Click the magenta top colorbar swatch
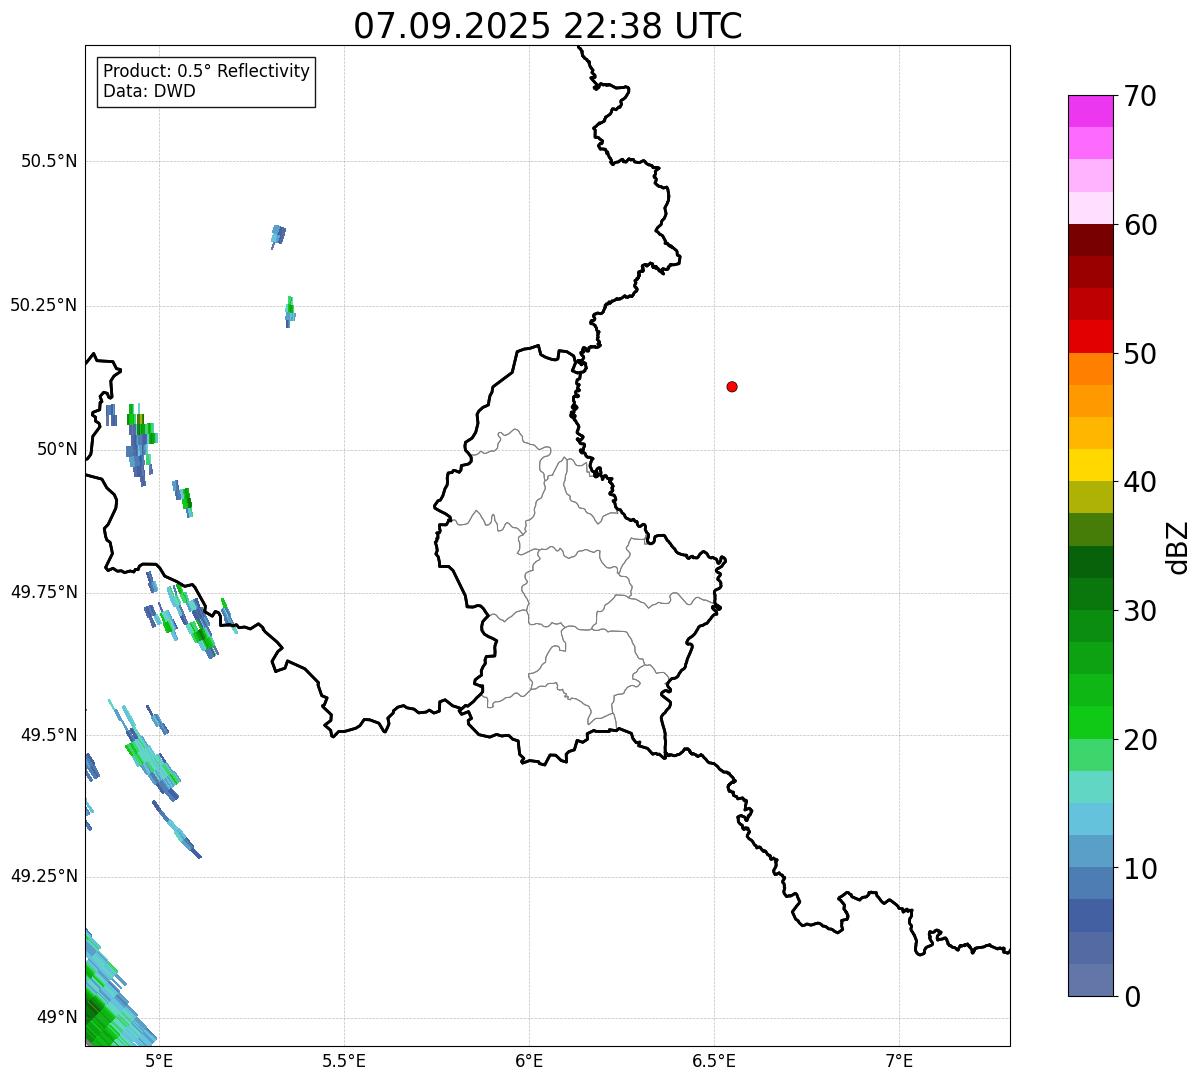This screenshot has width=1202, height=1081. 1090,111
